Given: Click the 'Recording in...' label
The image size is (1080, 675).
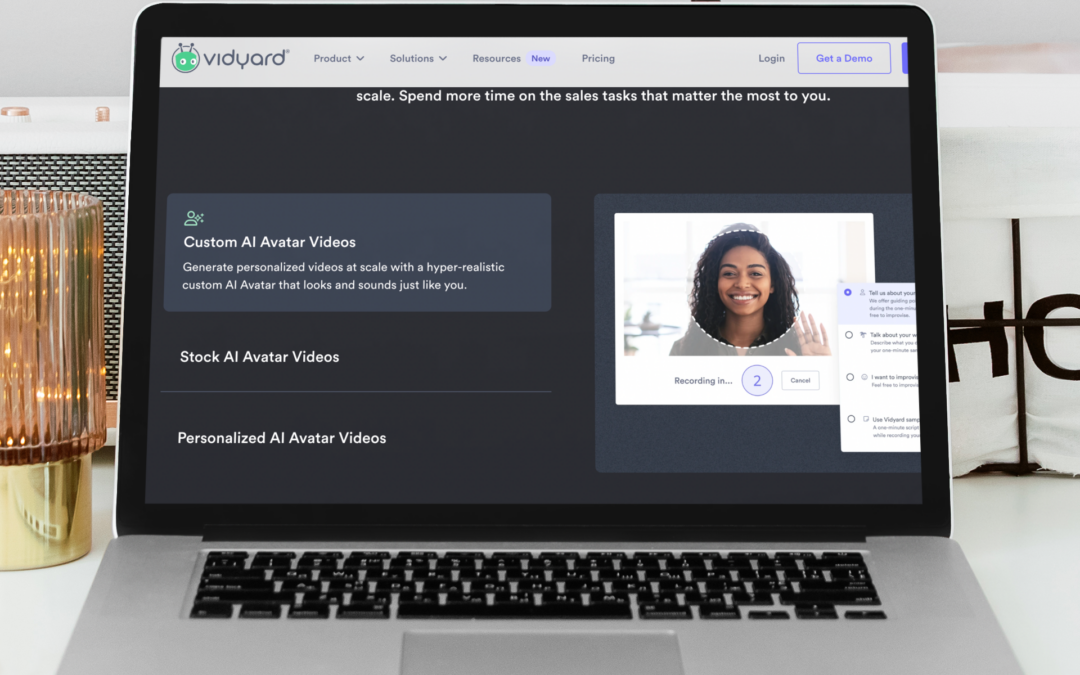Looking at the screenshot, I should (703, 381).
